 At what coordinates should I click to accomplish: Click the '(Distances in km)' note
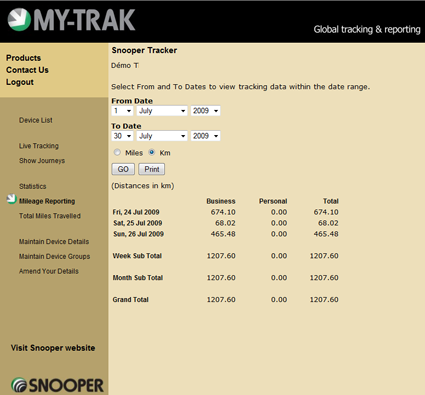coord(143,186)
